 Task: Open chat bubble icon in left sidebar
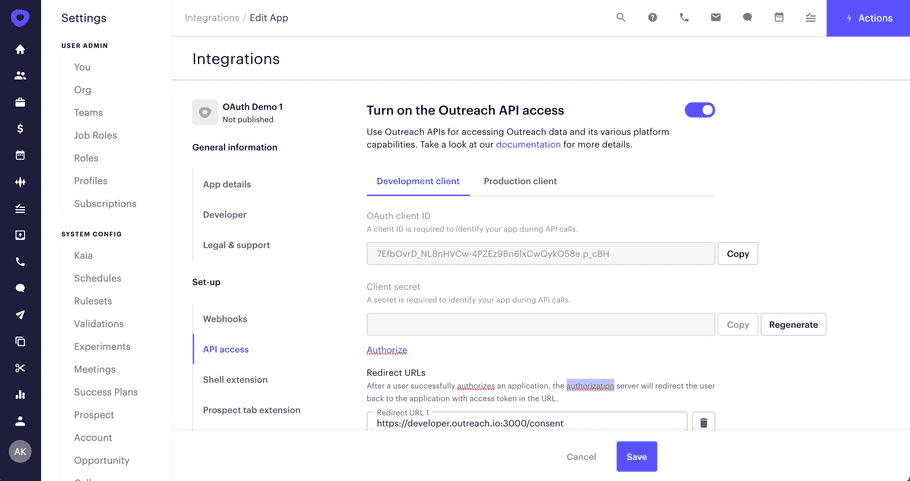(x=20, y=288)
